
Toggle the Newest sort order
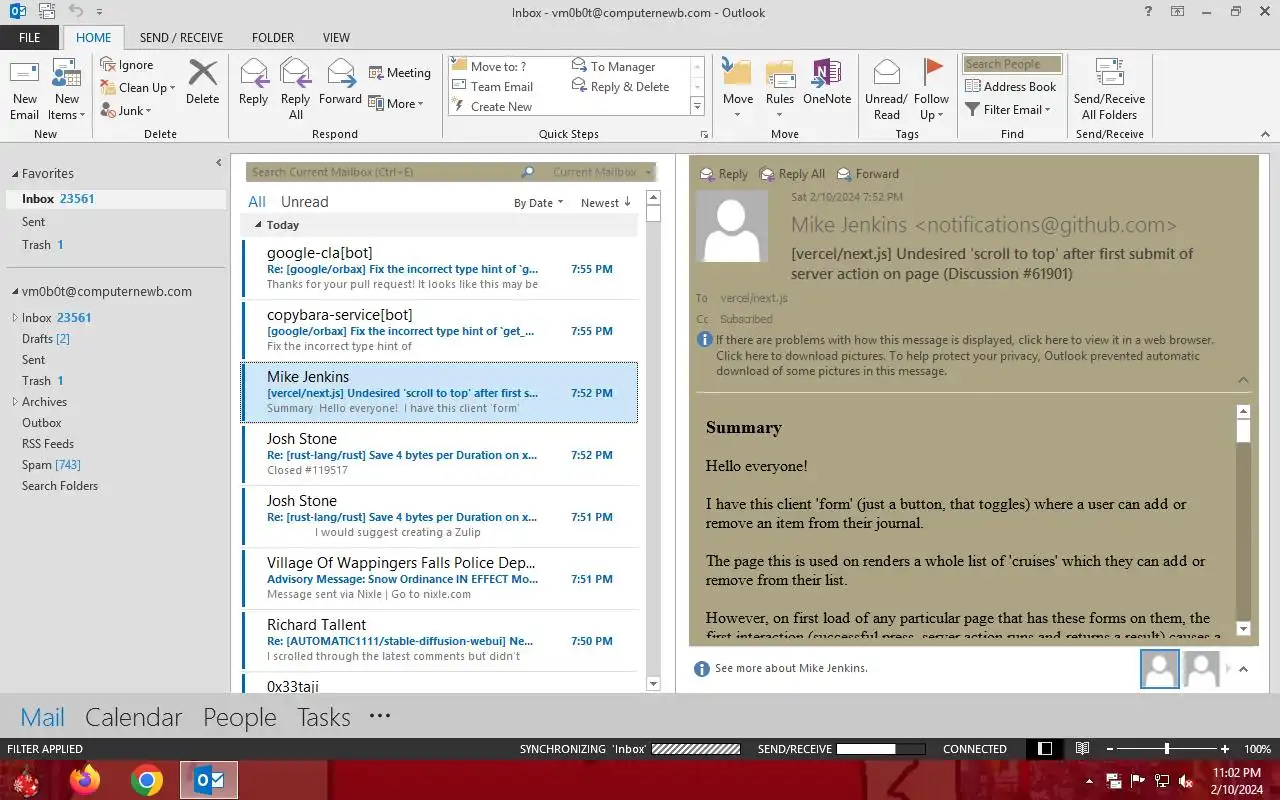click(x=606, y=203)
